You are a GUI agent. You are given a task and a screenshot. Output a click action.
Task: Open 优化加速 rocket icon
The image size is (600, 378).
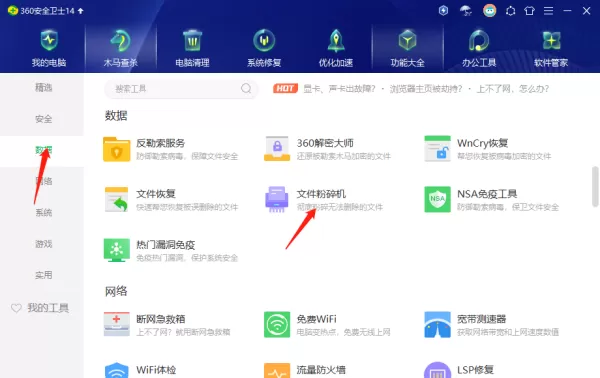(x=336, y=41)
